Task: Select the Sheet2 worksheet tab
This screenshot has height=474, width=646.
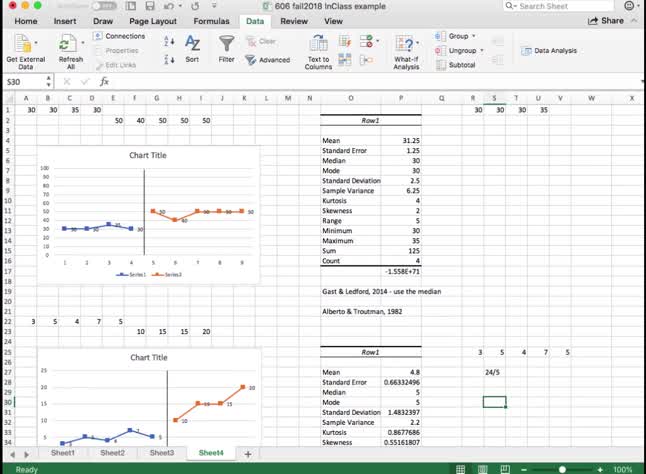Action: 112,453
